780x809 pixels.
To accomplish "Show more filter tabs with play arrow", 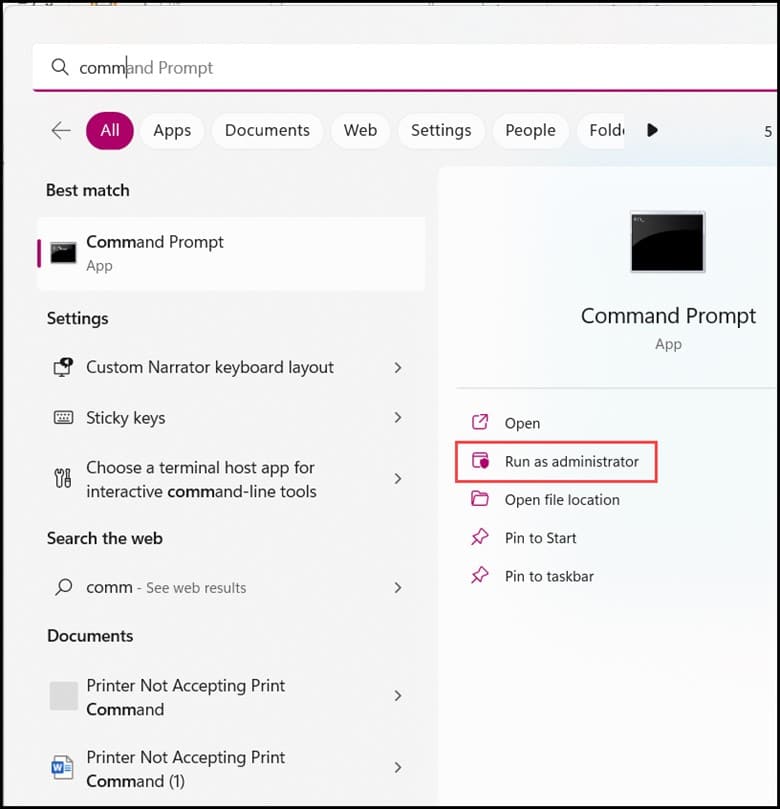I will tap(652, 130).
